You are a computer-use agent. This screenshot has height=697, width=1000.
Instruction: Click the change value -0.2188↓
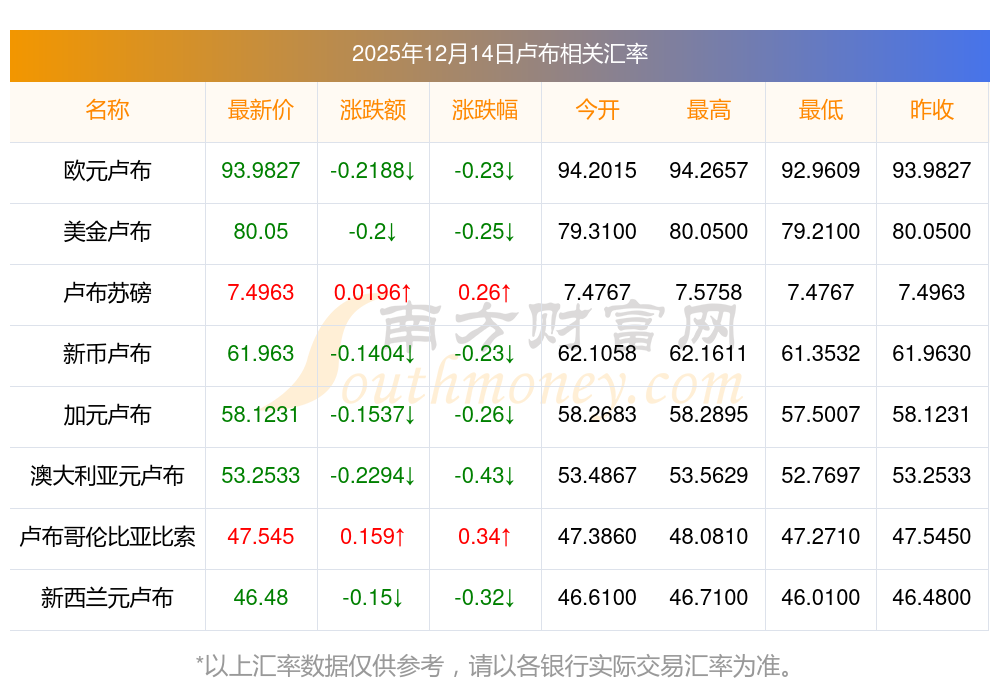coord(373,170)
